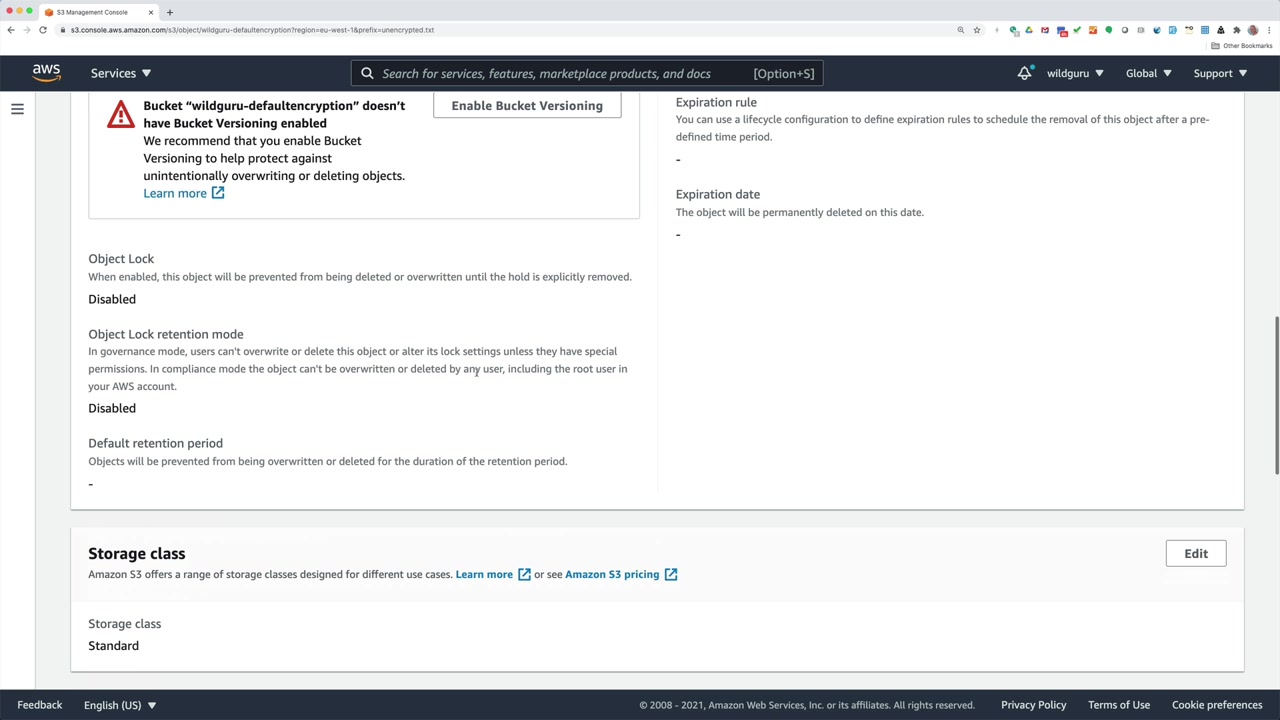Bookmark this page with the star icon
The height and width of the screenshot is (720, 1280).
977,30
